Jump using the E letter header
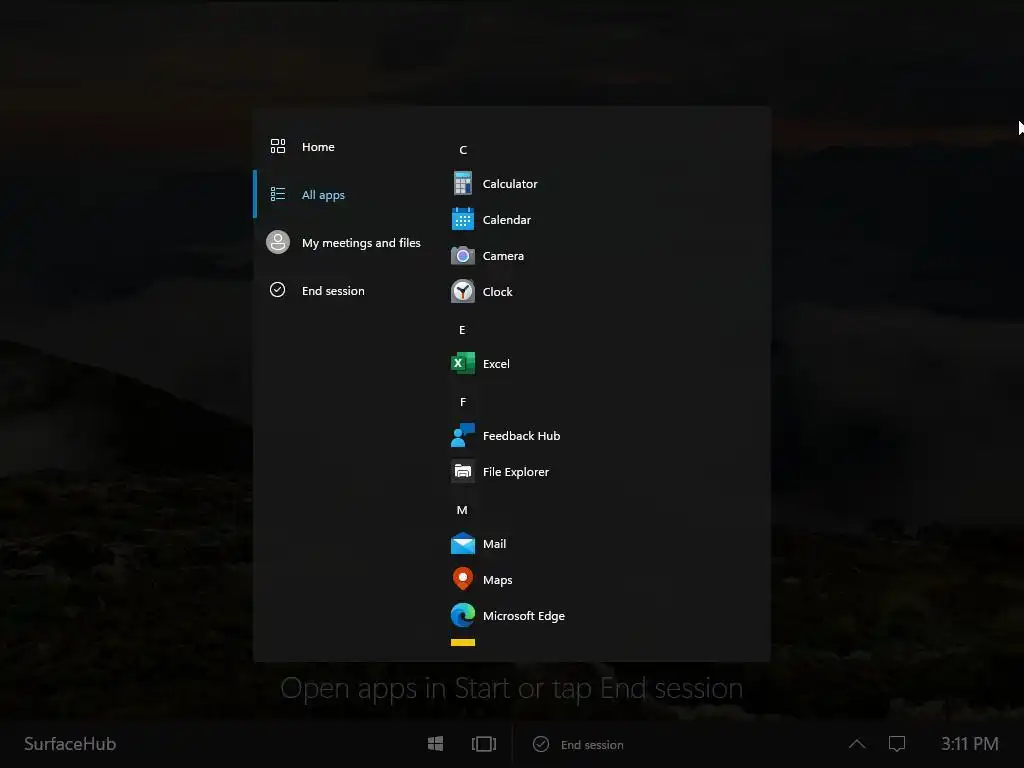This screenshot has width=1024, height=768. 462,330
